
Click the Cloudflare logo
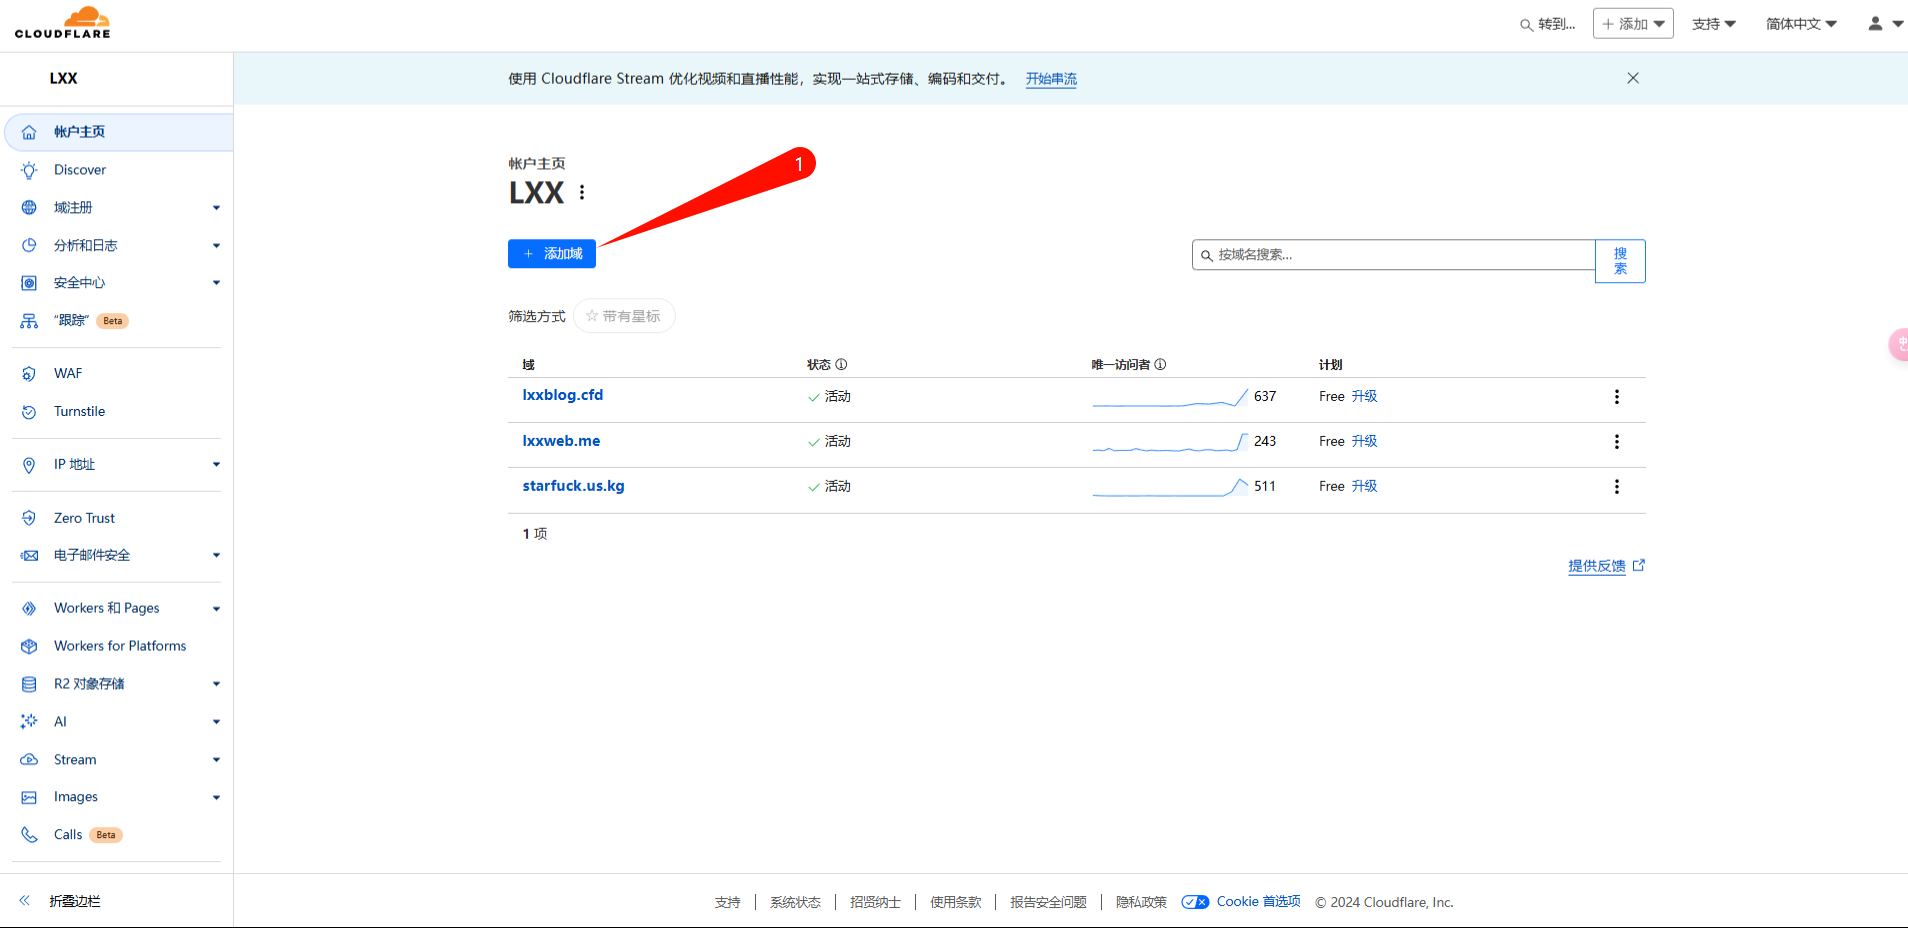point(63,23)
